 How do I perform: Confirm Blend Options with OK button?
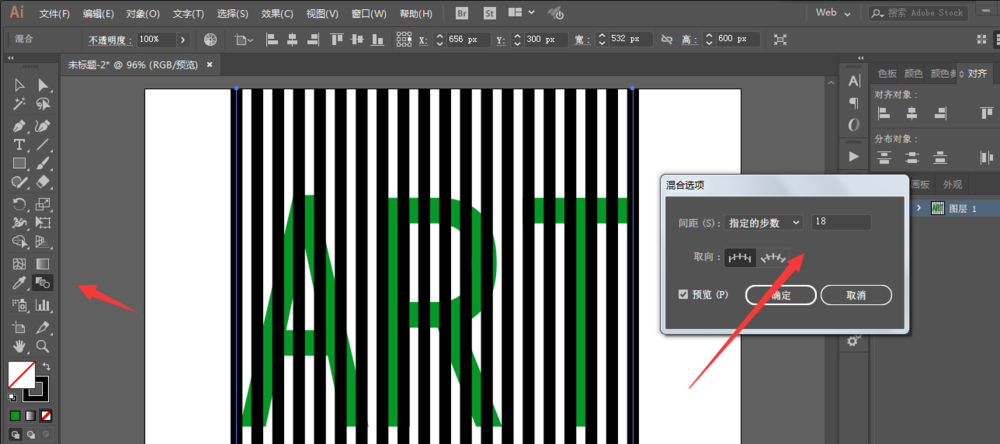[781, 295]
